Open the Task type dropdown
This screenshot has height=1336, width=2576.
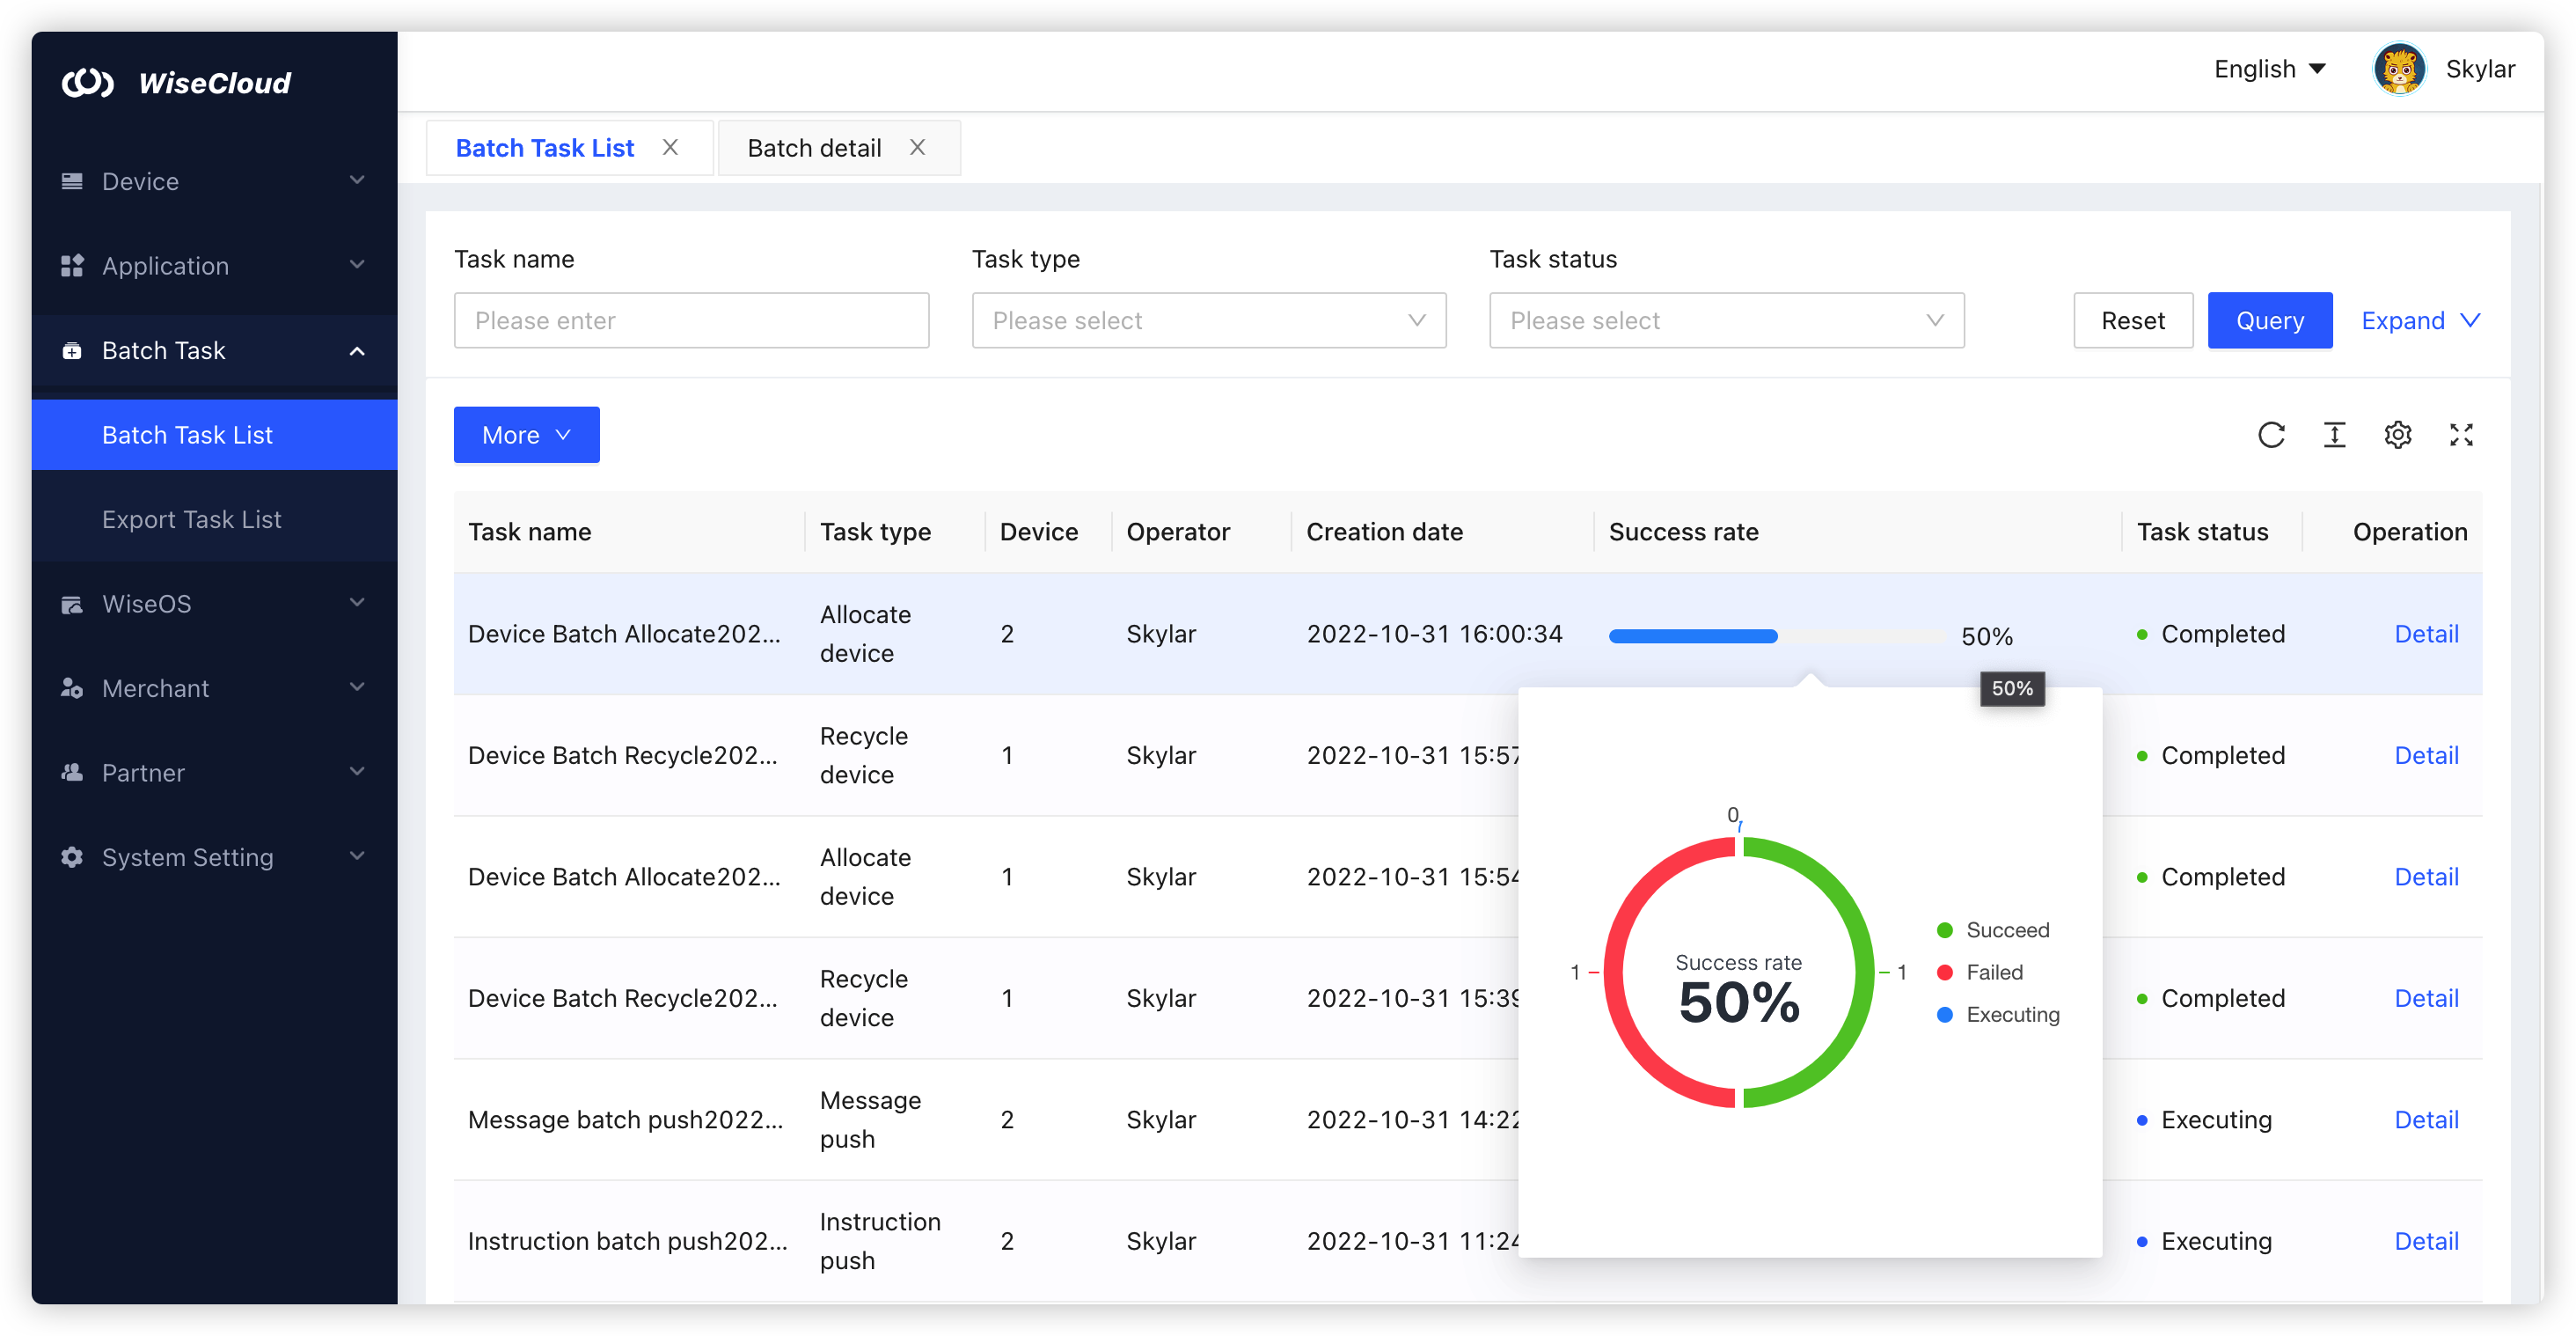[x=1208, y=320]
